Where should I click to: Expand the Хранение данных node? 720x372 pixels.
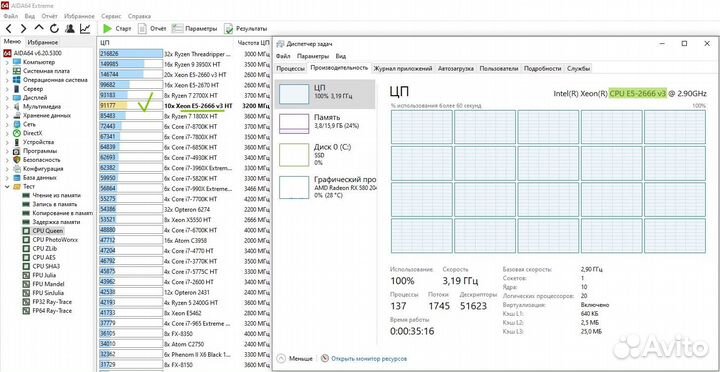[7, 115]
